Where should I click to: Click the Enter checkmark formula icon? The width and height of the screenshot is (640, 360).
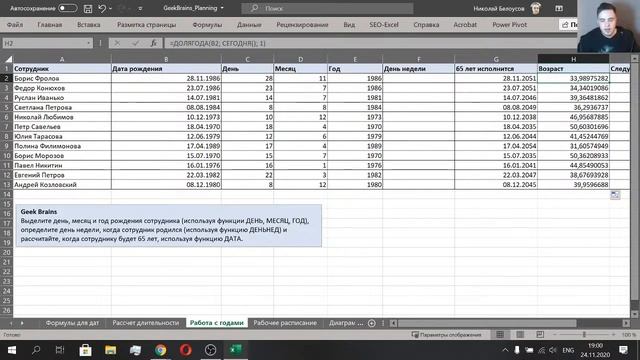click(x=136, y=43)
